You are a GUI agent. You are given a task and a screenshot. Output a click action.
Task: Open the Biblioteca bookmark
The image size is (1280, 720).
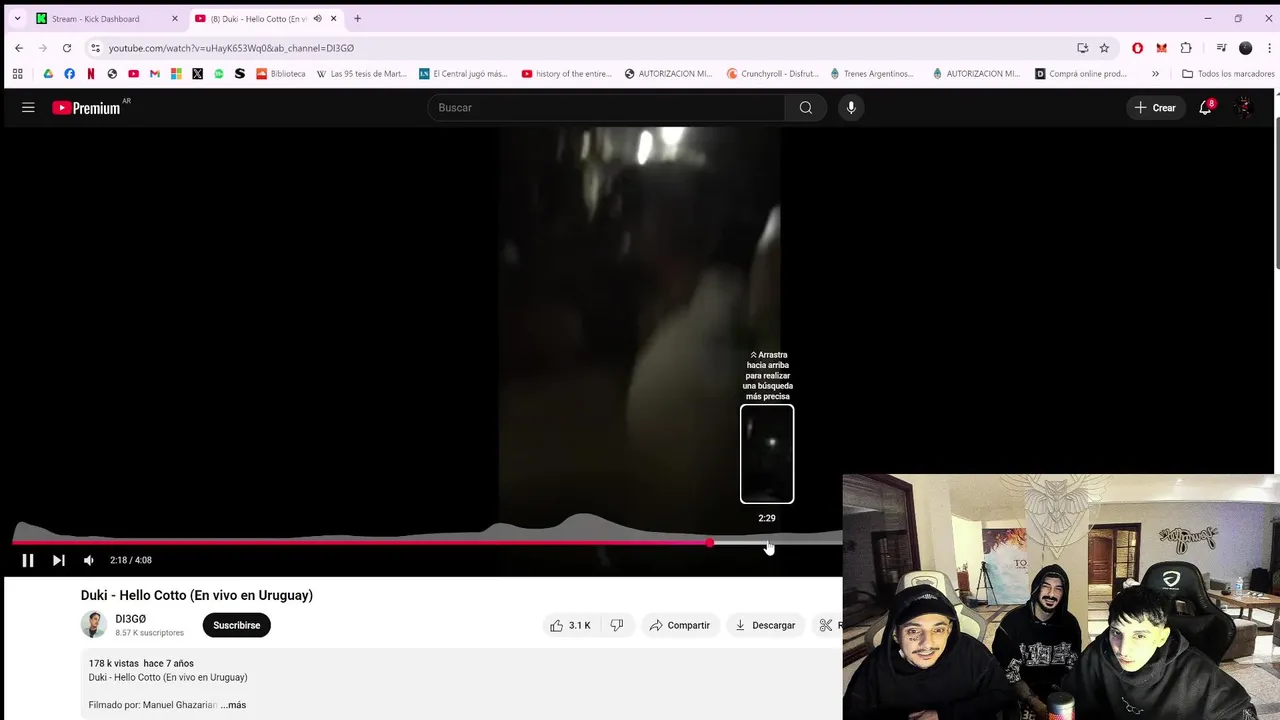pyautogui.click(x=281, y=73)
